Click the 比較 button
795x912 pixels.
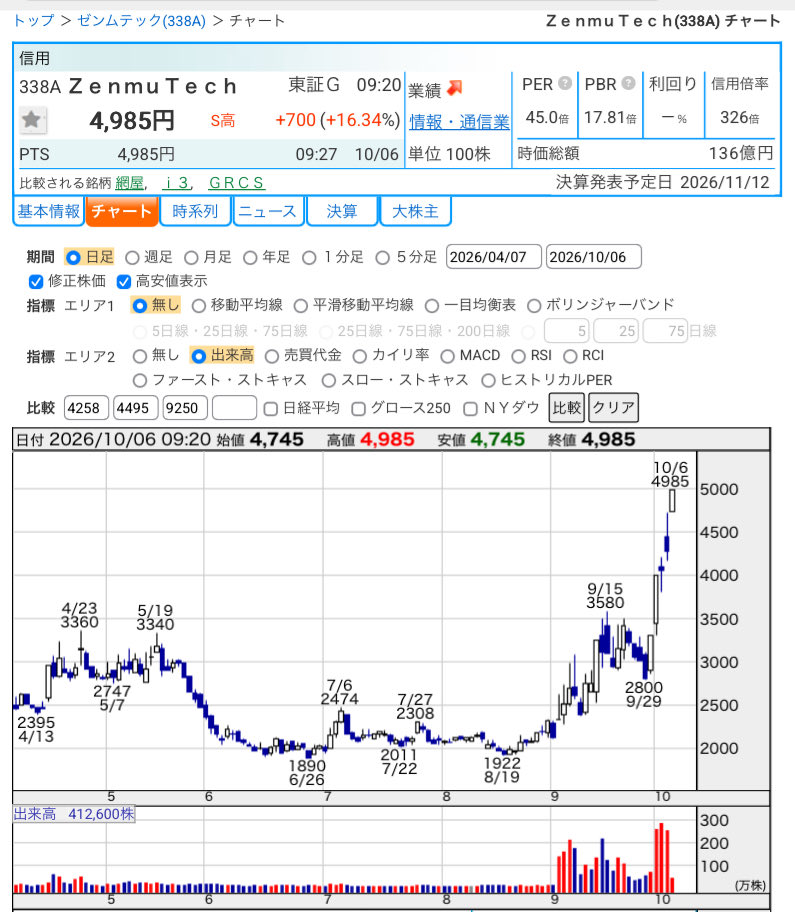[566, 408]
